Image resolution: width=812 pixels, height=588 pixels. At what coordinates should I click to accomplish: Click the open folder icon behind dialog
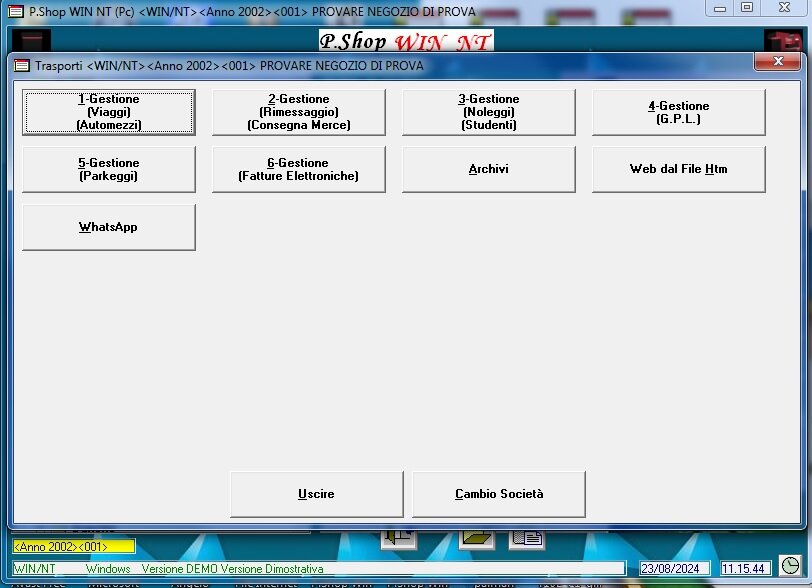(477, 539)
